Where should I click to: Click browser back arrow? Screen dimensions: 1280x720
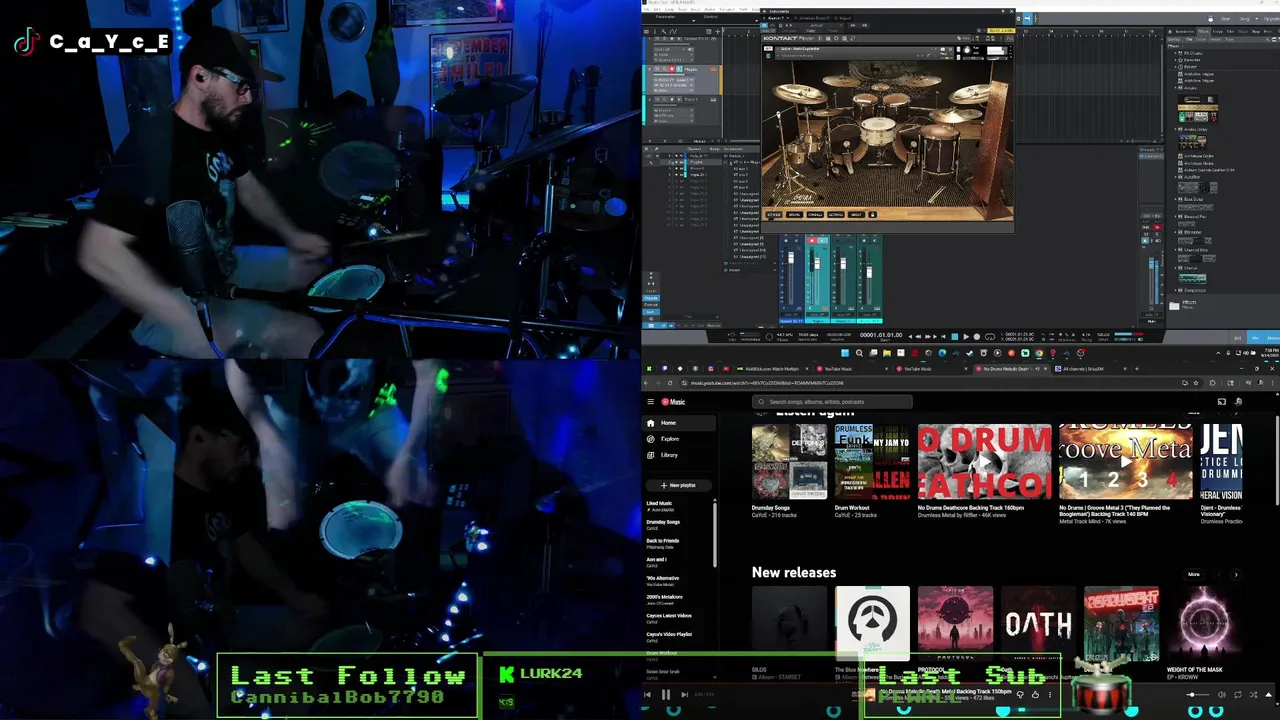pos(646,383)
